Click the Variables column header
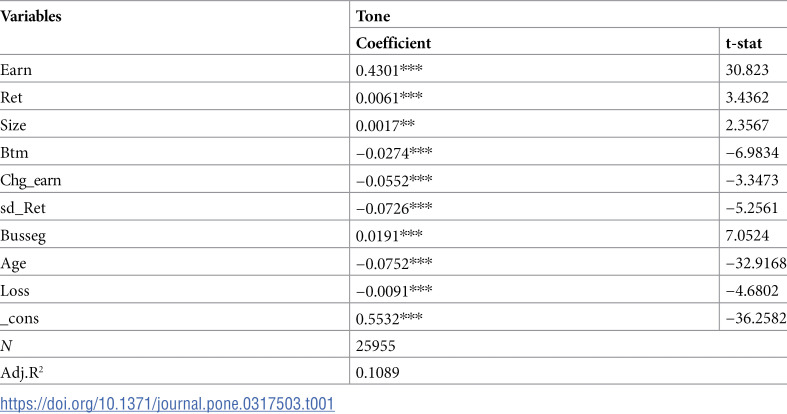This screenshot has height=414, width=787. tap(31, 16)
